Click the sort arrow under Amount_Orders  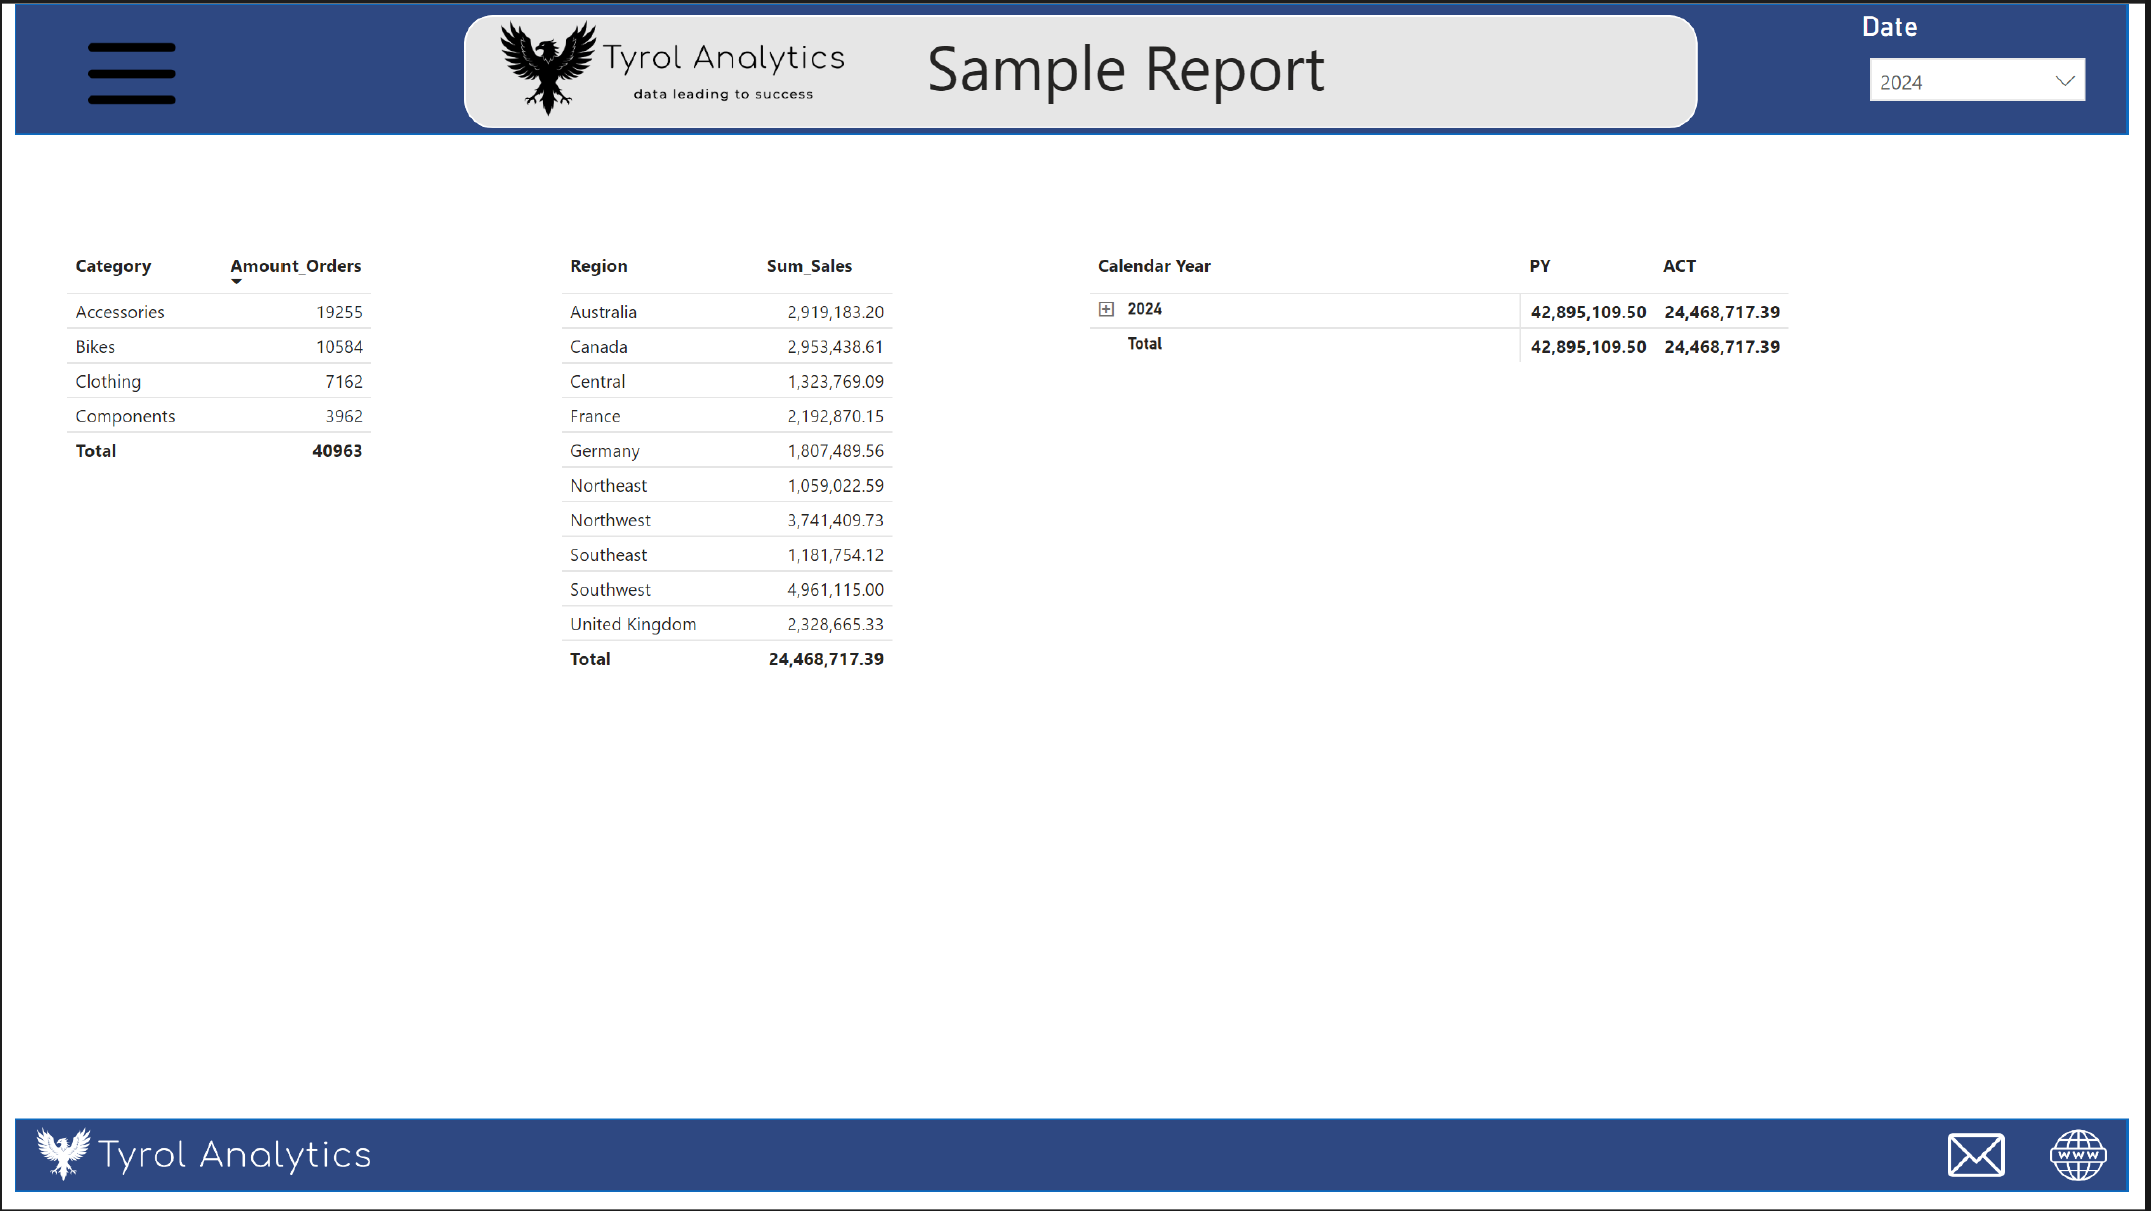click(x=236, y=282)
